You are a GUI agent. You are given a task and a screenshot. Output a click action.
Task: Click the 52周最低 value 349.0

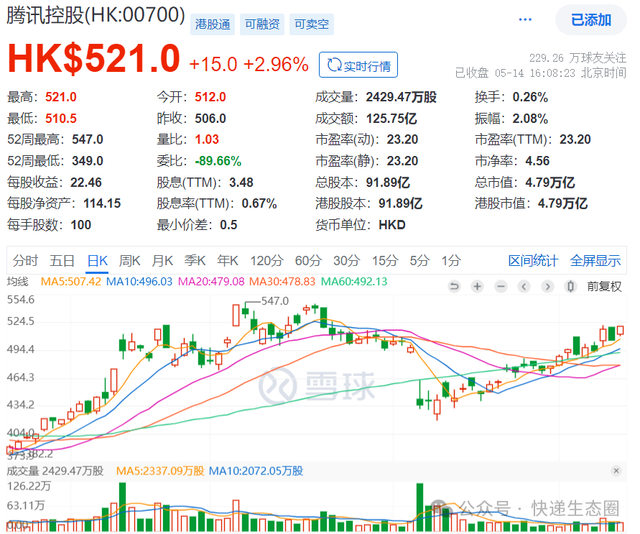pyautogui.click(x=87, y=161)
